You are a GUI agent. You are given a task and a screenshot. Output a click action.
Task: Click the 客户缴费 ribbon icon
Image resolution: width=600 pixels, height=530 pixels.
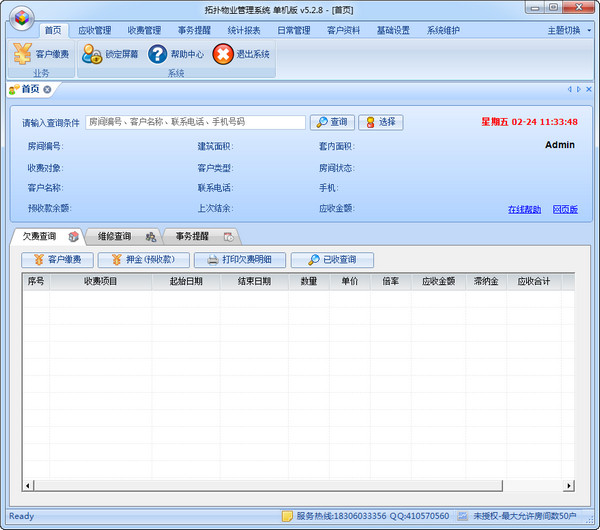coord(24,54)
